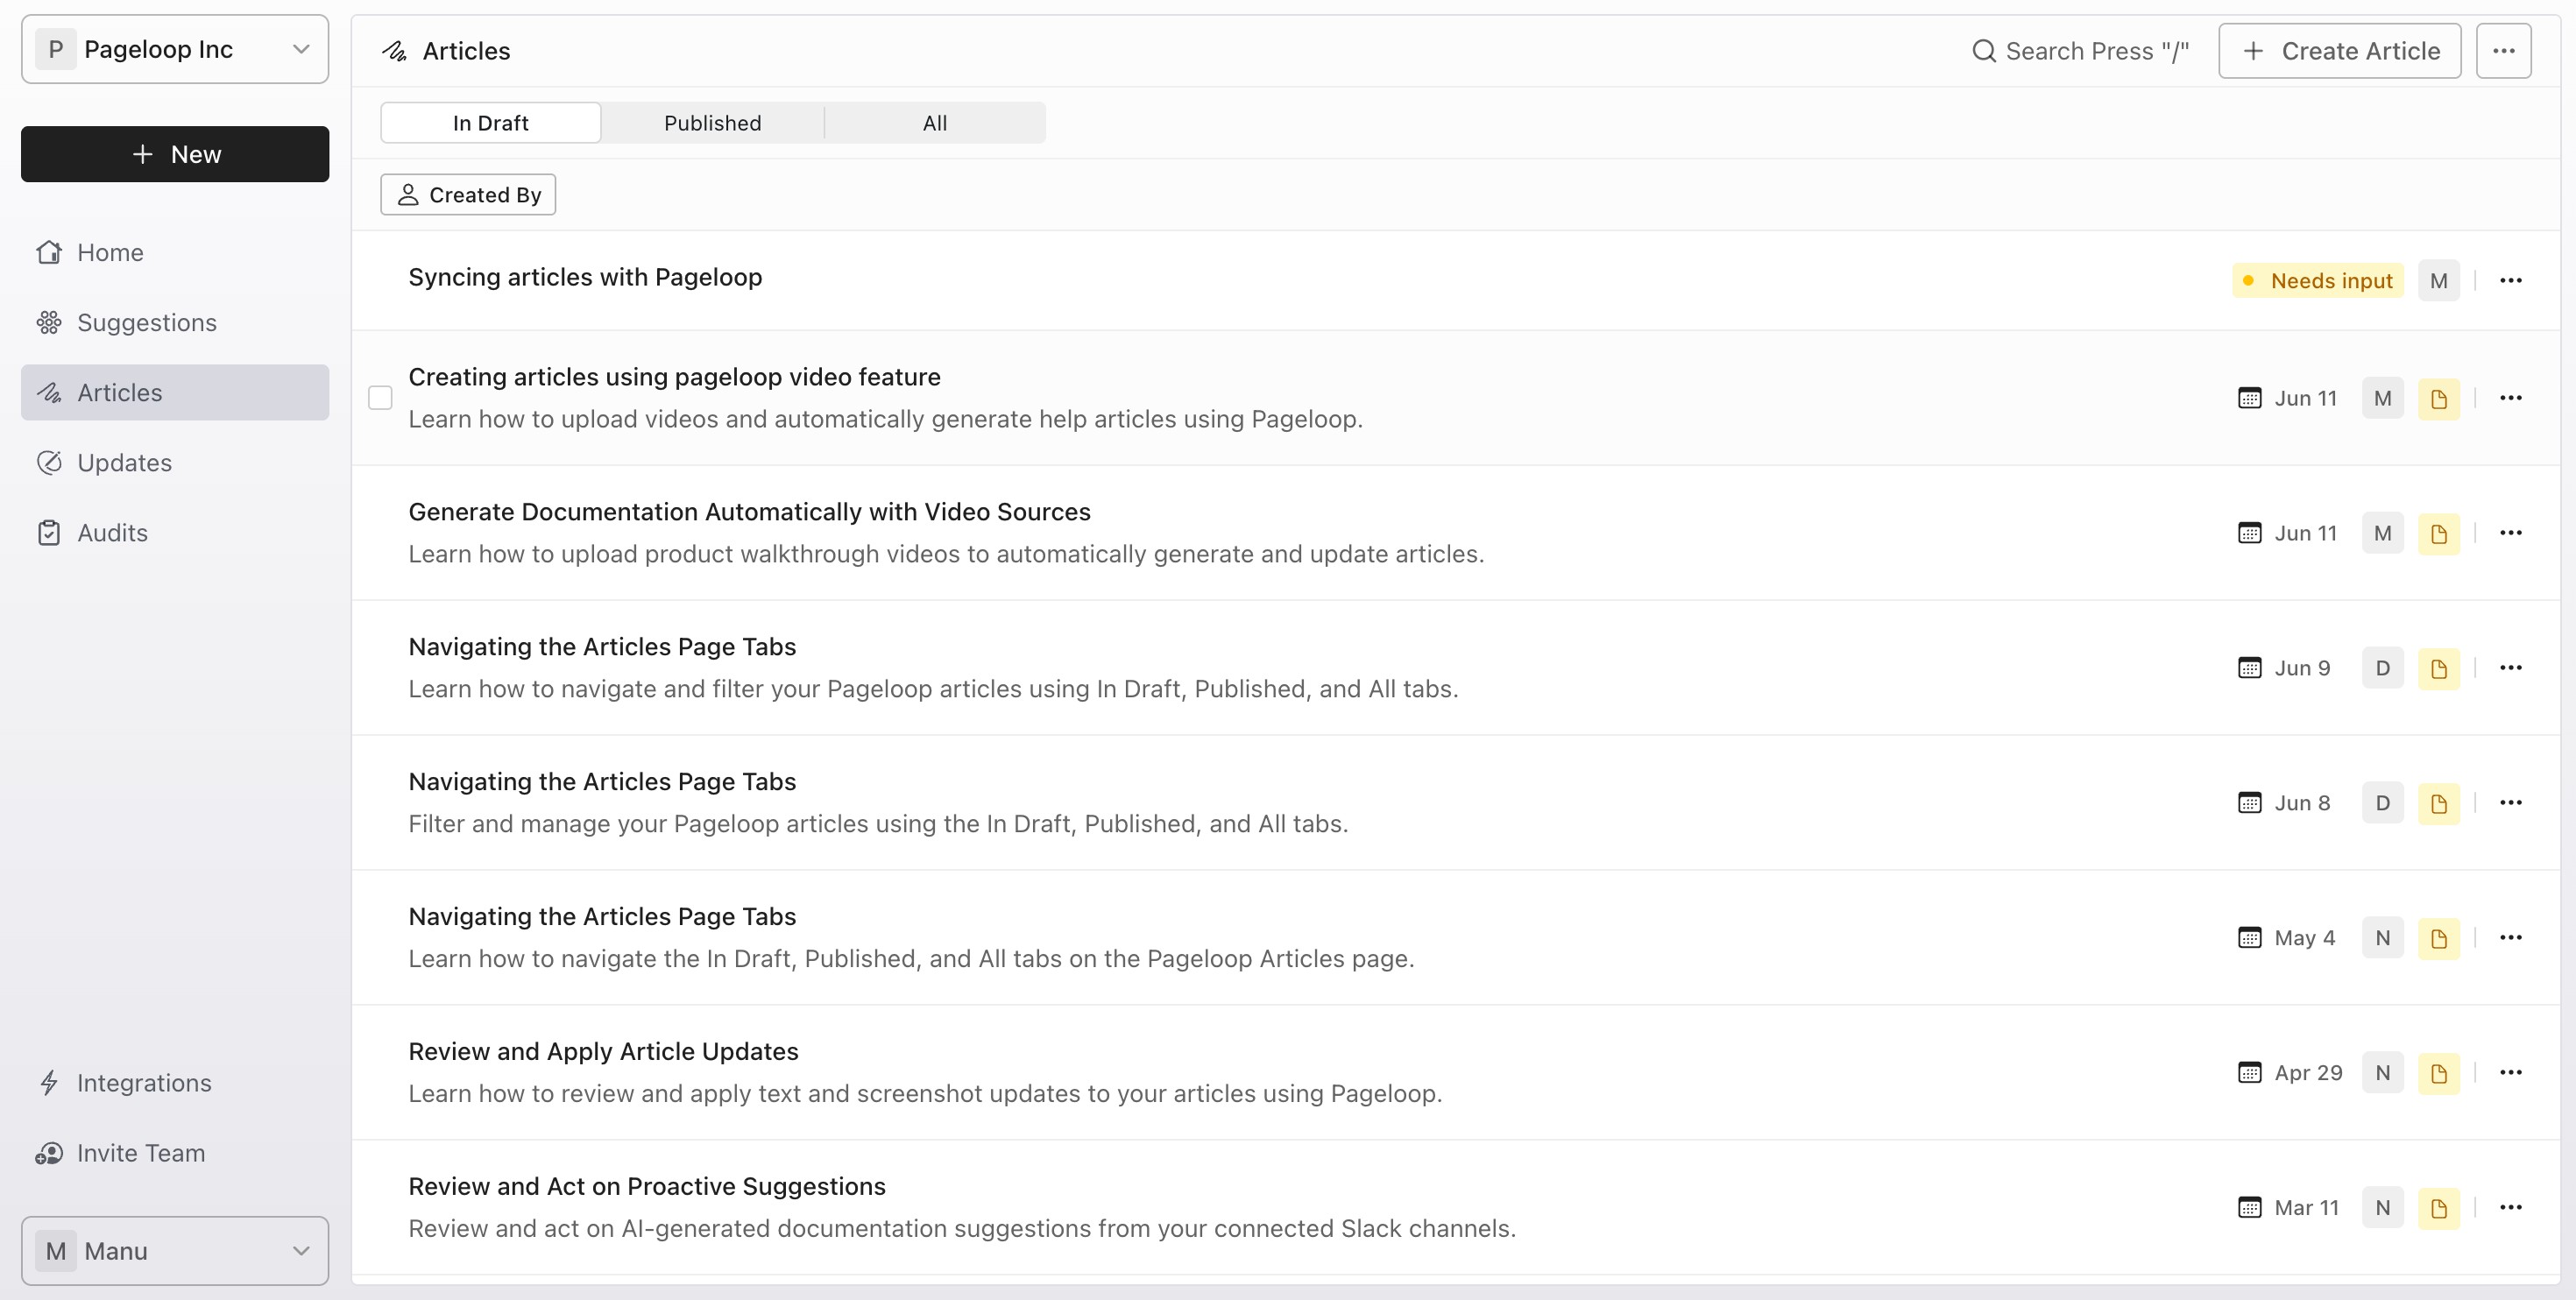Image resolution: width=2576 pixels, height=1300 pixels.
Task: Click draft document icon on the Mar 11 row
Action: [2439, 1208]
